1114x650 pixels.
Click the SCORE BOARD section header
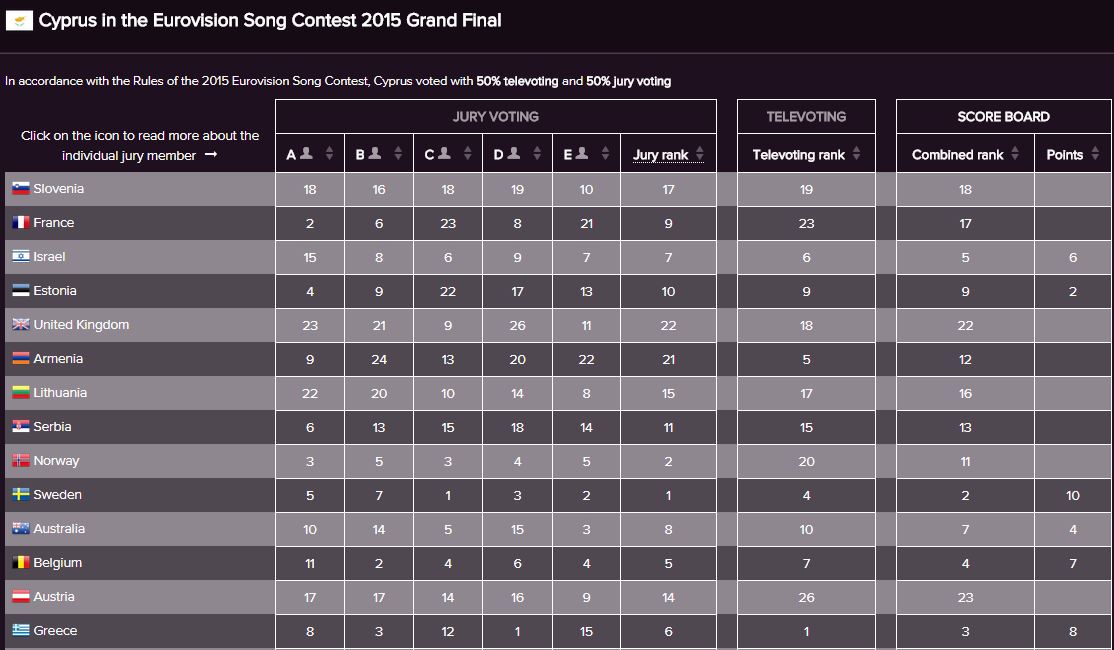pyautogui.click(x=1003, y=117)
